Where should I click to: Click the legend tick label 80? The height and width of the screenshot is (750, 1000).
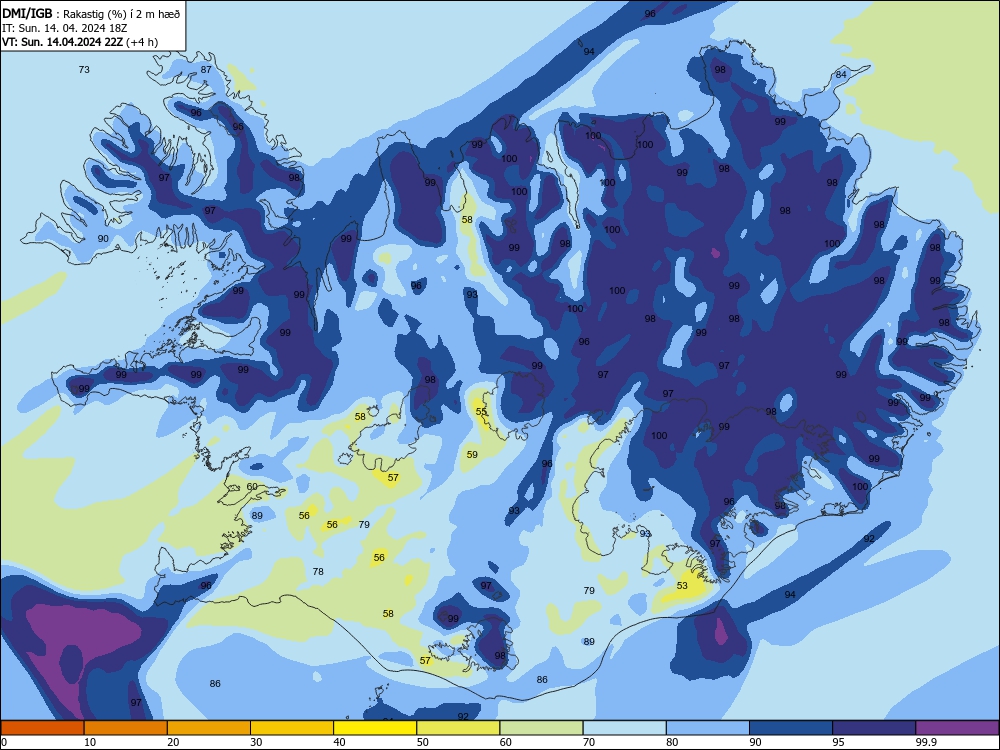[672, 742]
